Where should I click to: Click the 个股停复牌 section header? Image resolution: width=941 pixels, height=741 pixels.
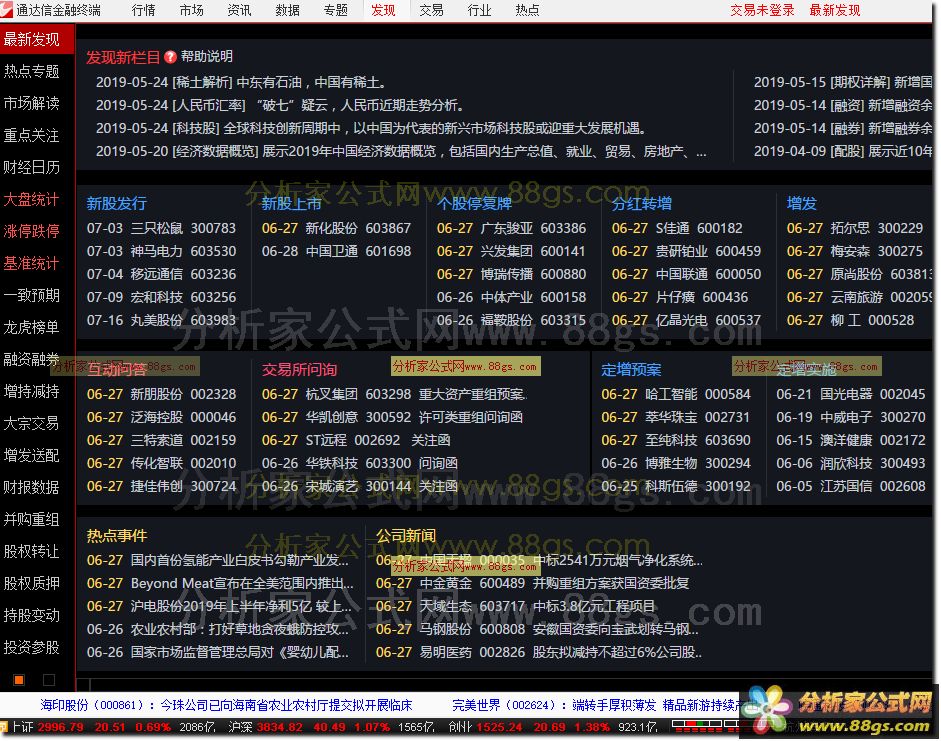[474, 203]
